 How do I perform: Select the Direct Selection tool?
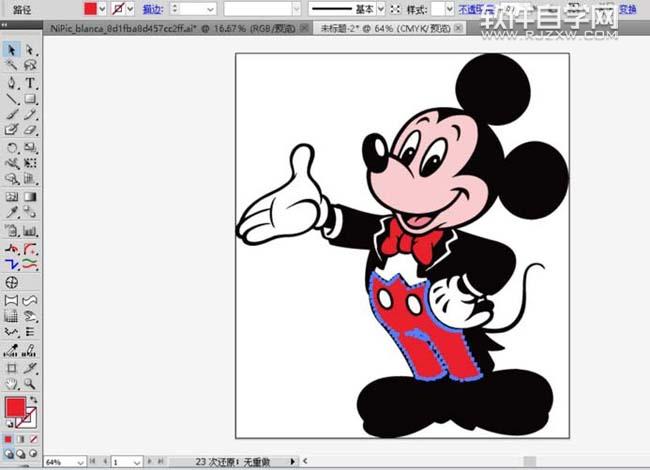click(30, 50)
